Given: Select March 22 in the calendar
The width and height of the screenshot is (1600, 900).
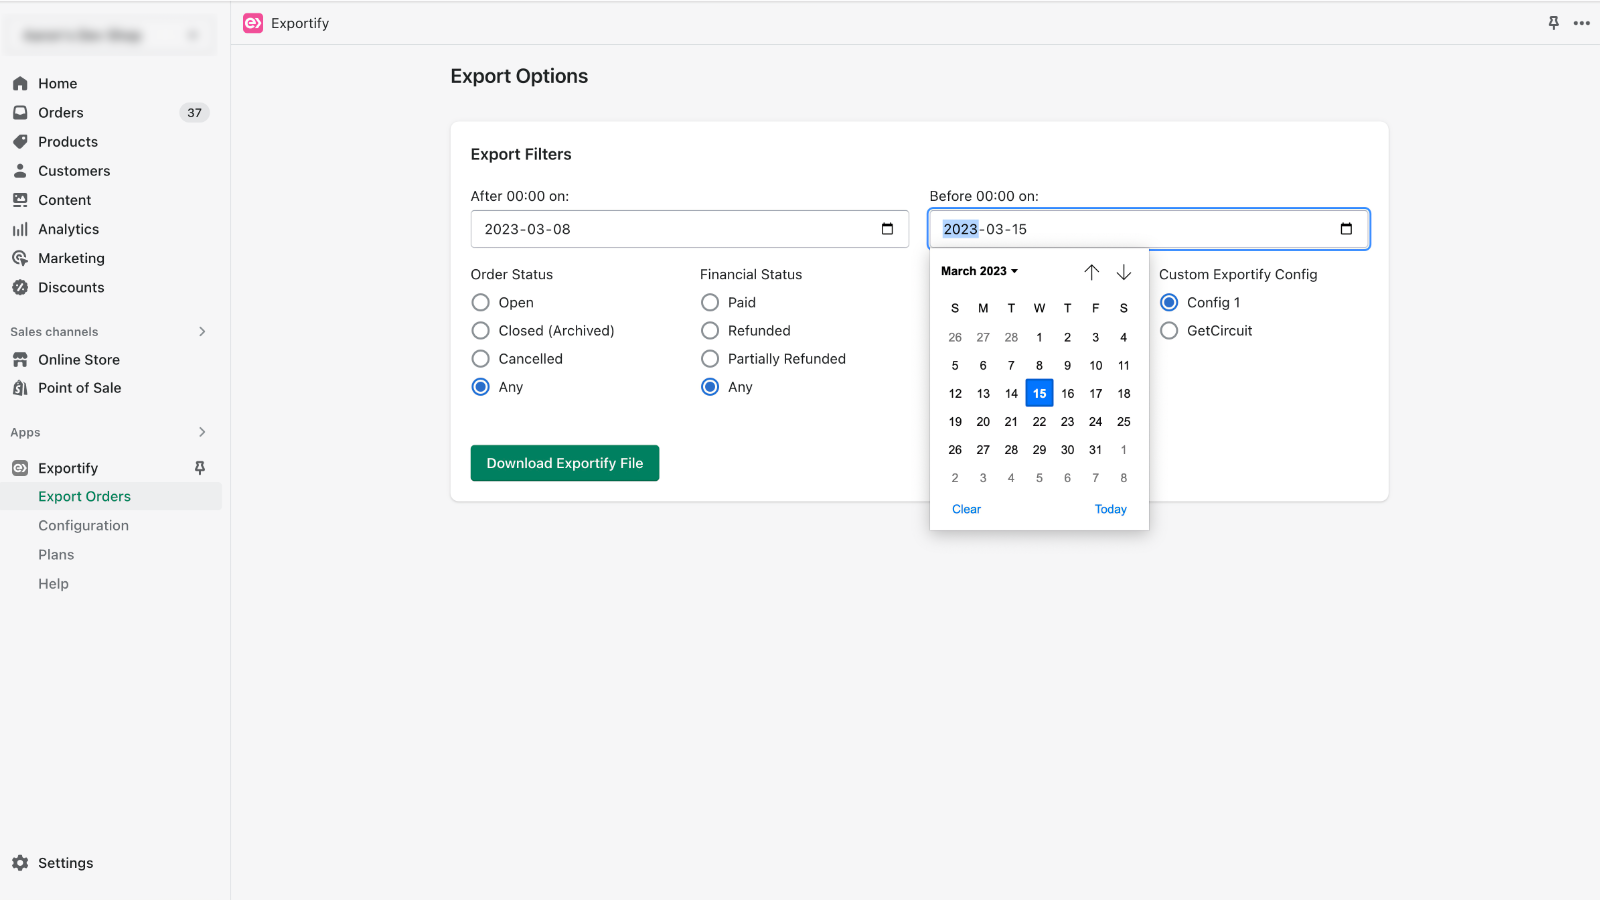Looking at the screenshot, I should click(x=1039, y=421).
